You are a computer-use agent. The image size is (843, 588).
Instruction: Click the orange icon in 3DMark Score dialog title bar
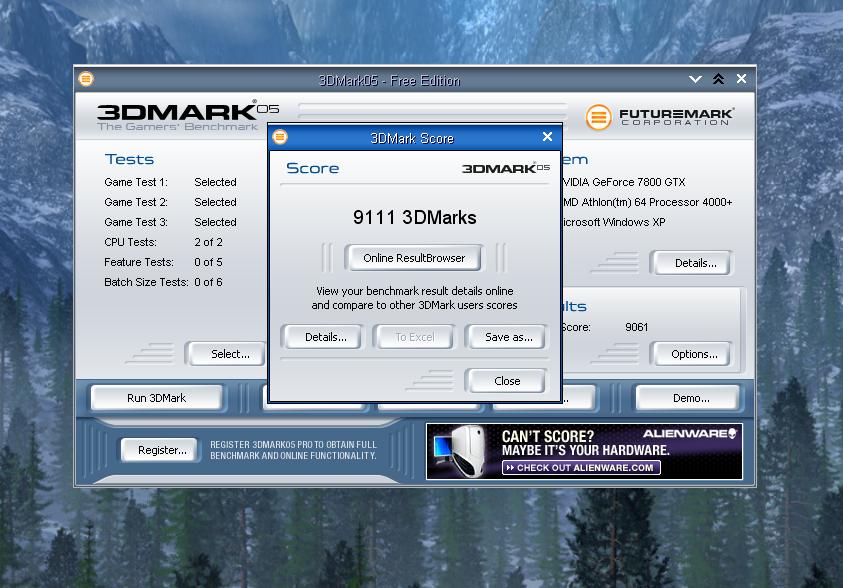[280, 137]
